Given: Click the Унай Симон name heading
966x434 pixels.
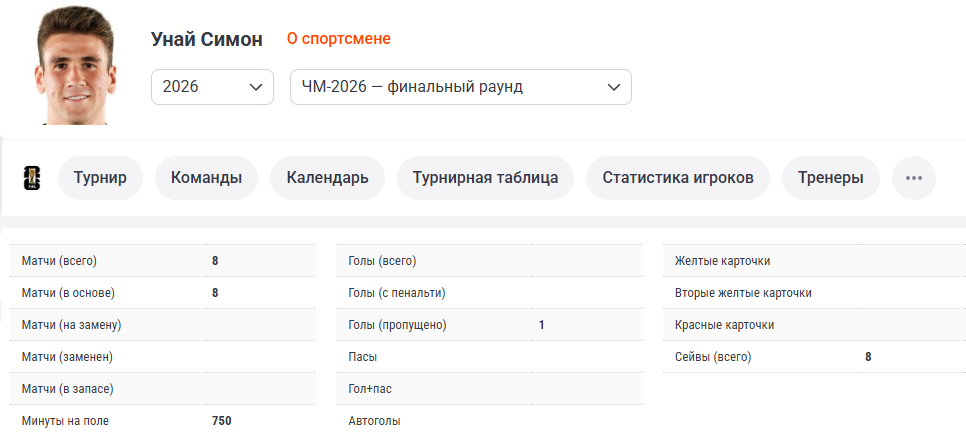Looking at the screenshot, I should [x=207, y=39].
